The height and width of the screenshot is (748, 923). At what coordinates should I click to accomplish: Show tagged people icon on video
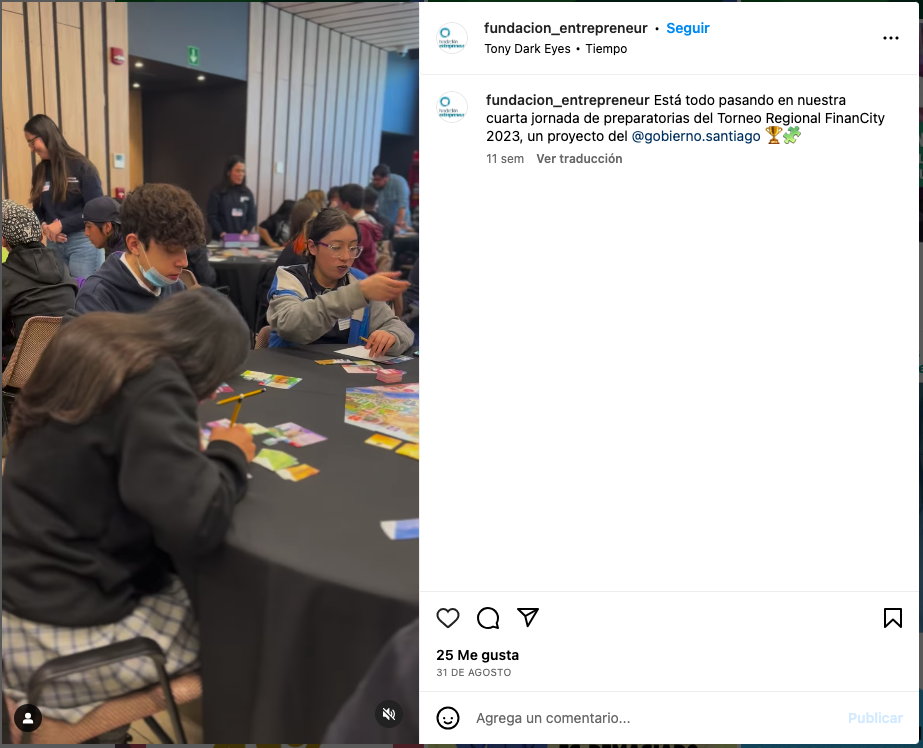pyautogui.click(x=28, y=718)
